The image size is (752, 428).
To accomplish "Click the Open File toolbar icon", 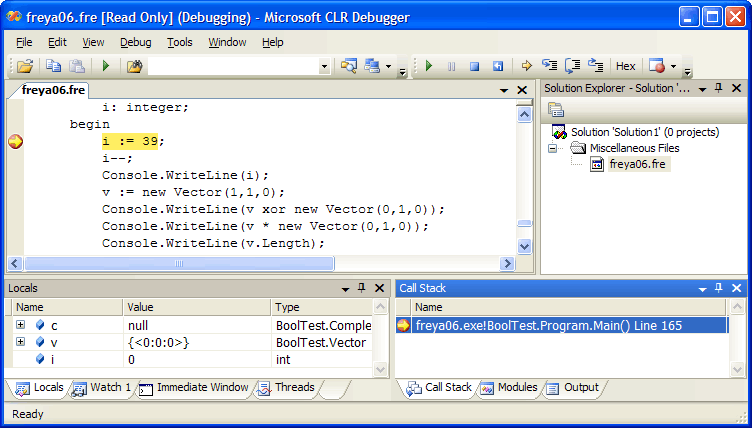I will tap(25, 66).
